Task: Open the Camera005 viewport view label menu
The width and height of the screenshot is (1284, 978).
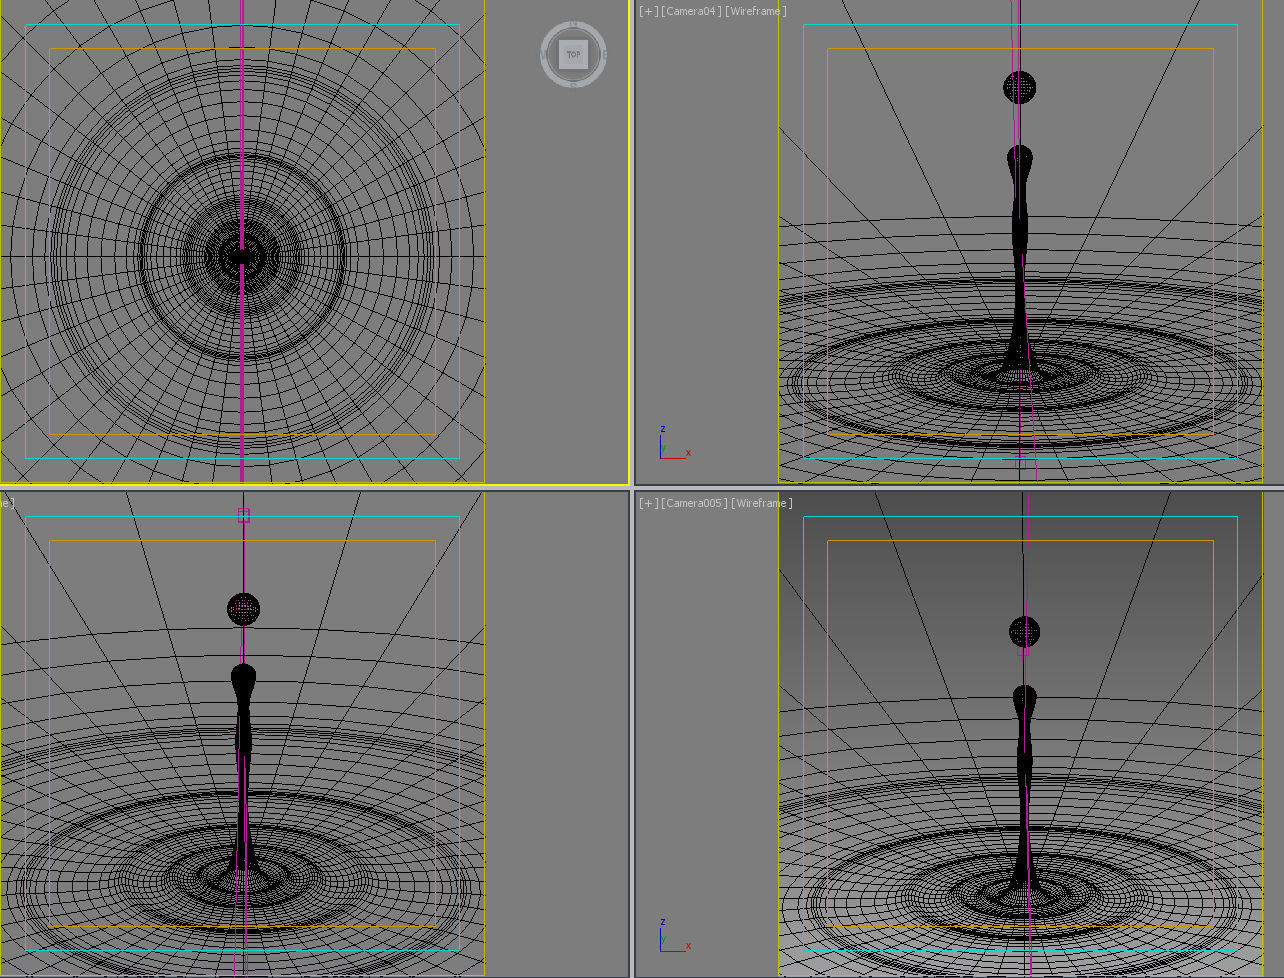Action: coord(695,503)
